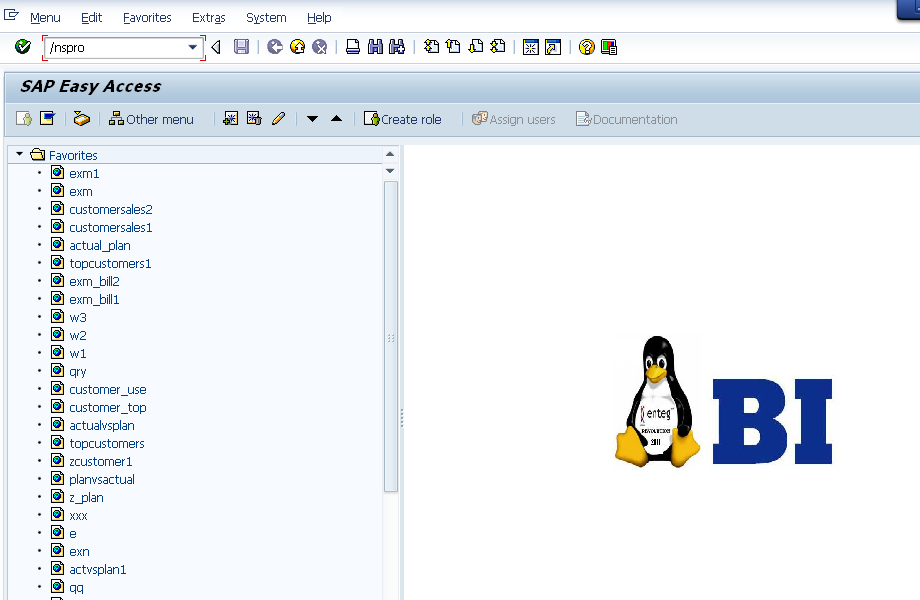920x600 pixels.
Task: Select the z_plan entry
Action: (86, 498)
